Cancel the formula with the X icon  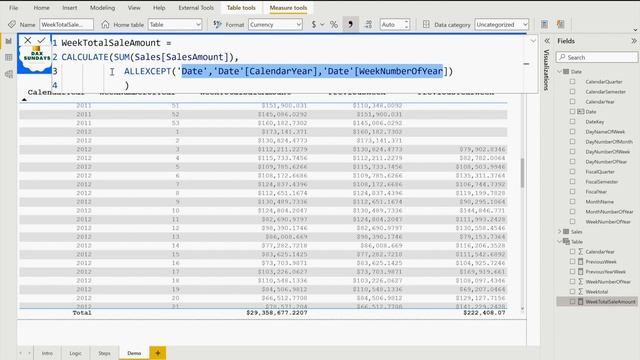(27, 40)
